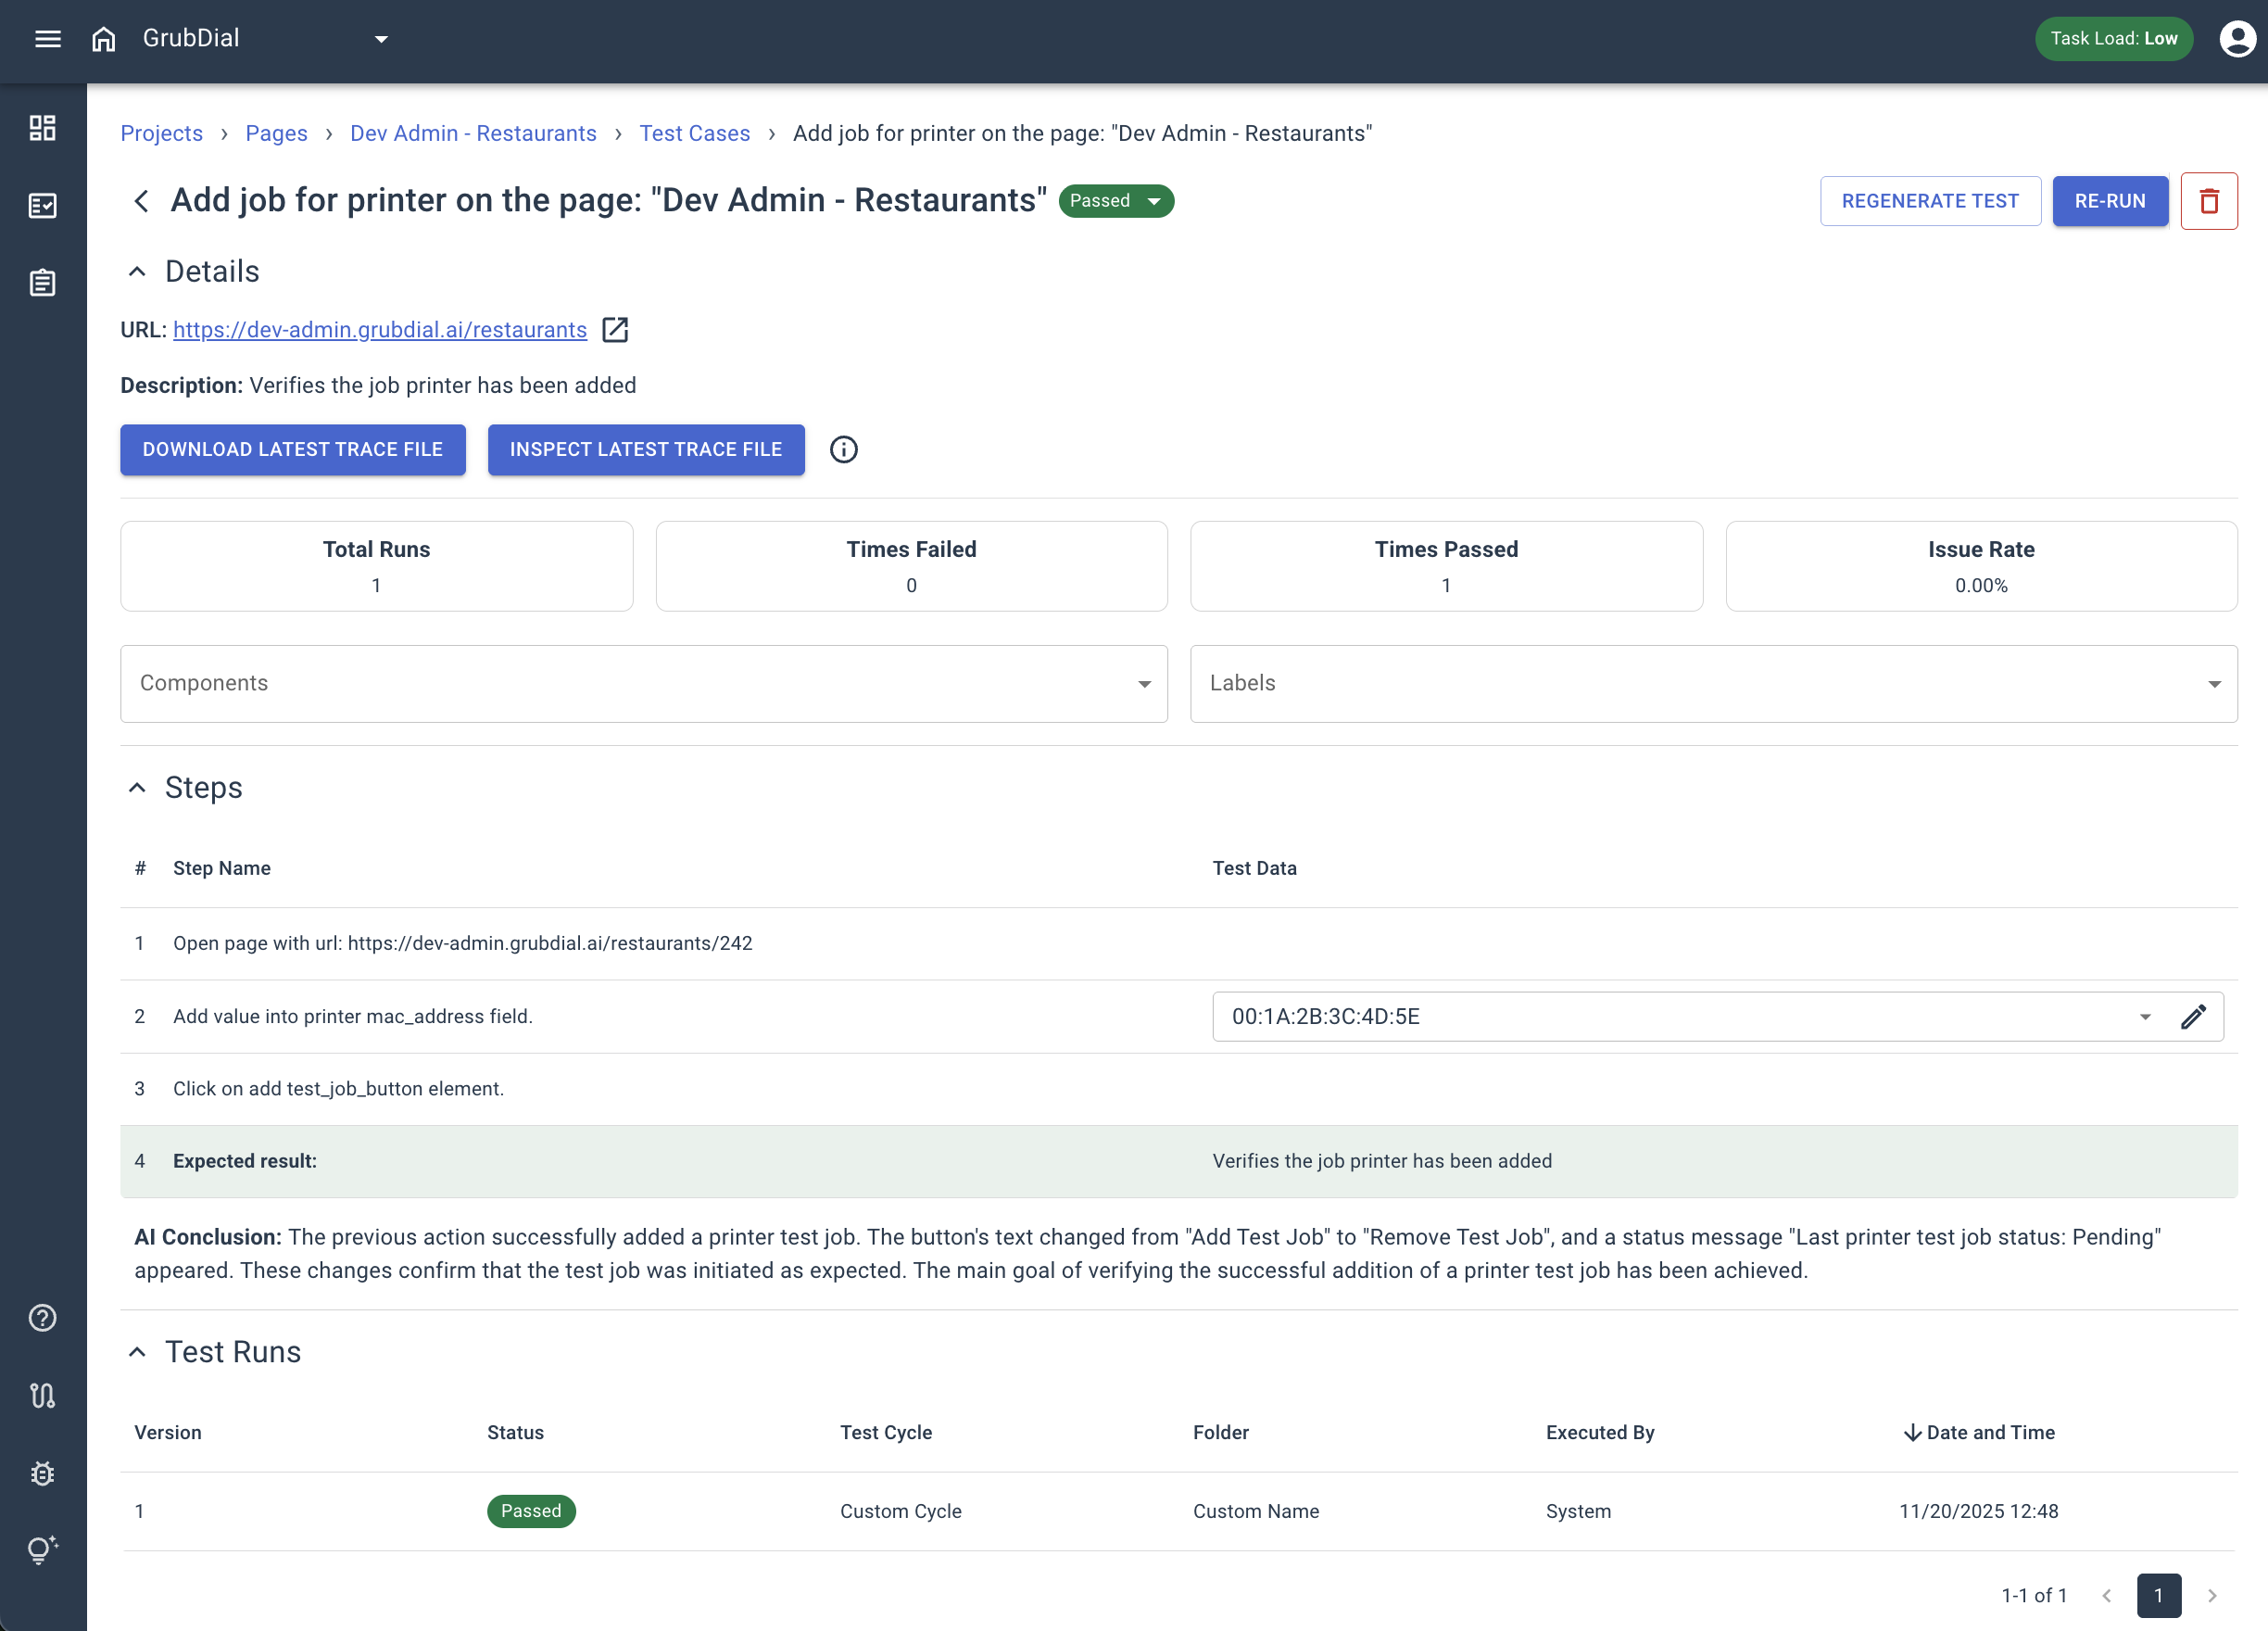Expand the Components dropdown

pyautogui.click(x=1144, y=684)
